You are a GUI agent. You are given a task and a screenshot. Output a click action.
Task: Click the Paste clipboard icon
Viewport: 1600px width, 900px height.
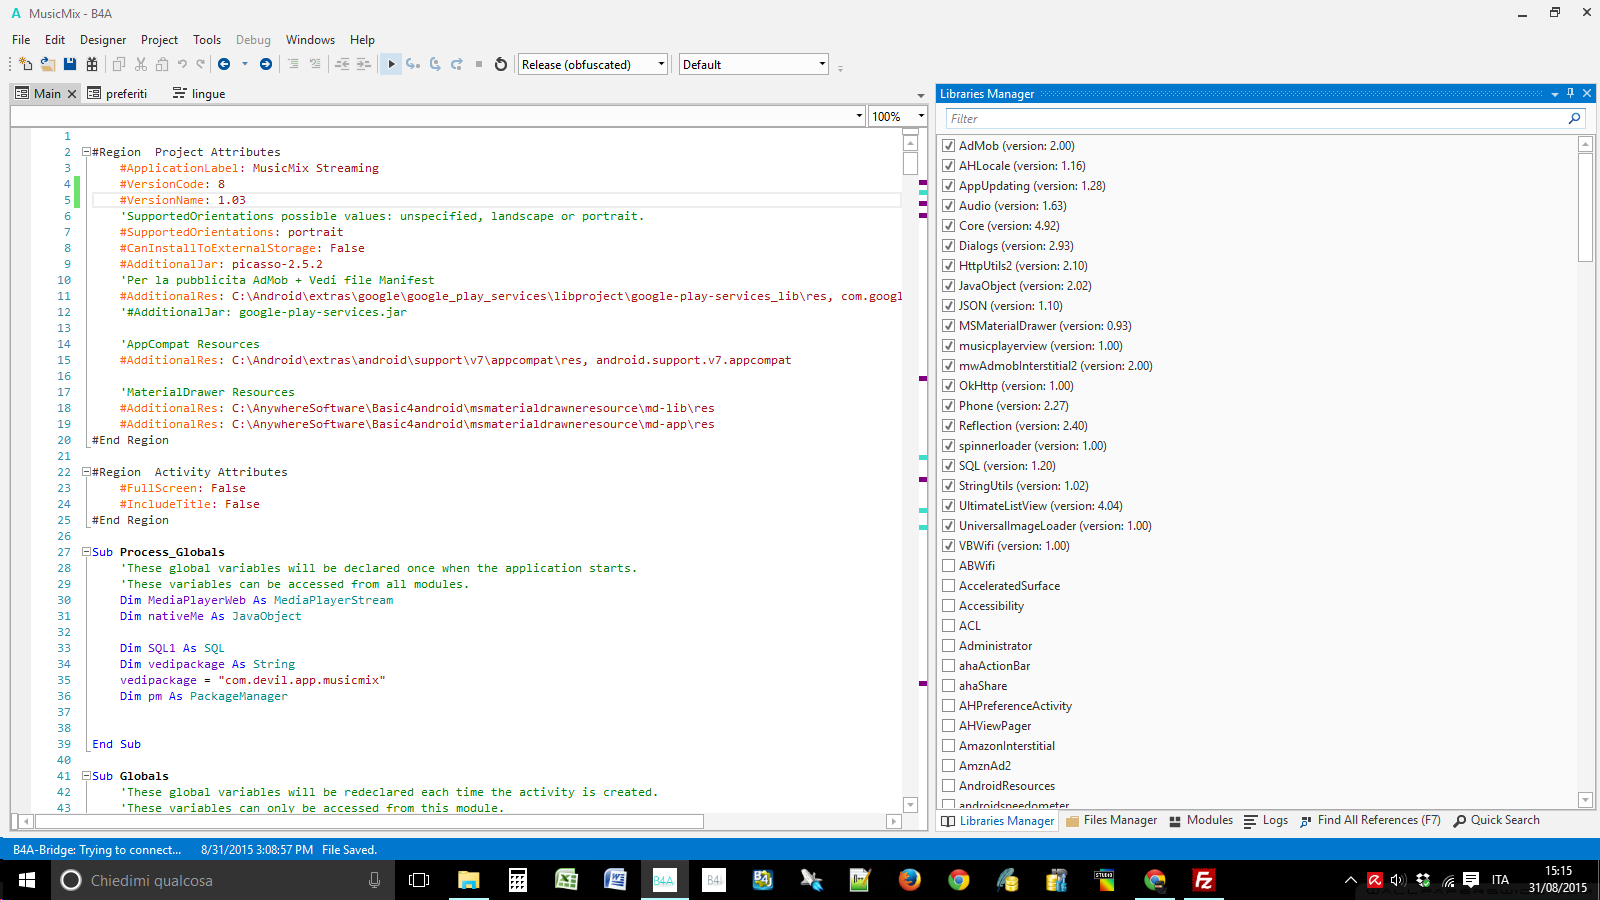click(162, 64)
